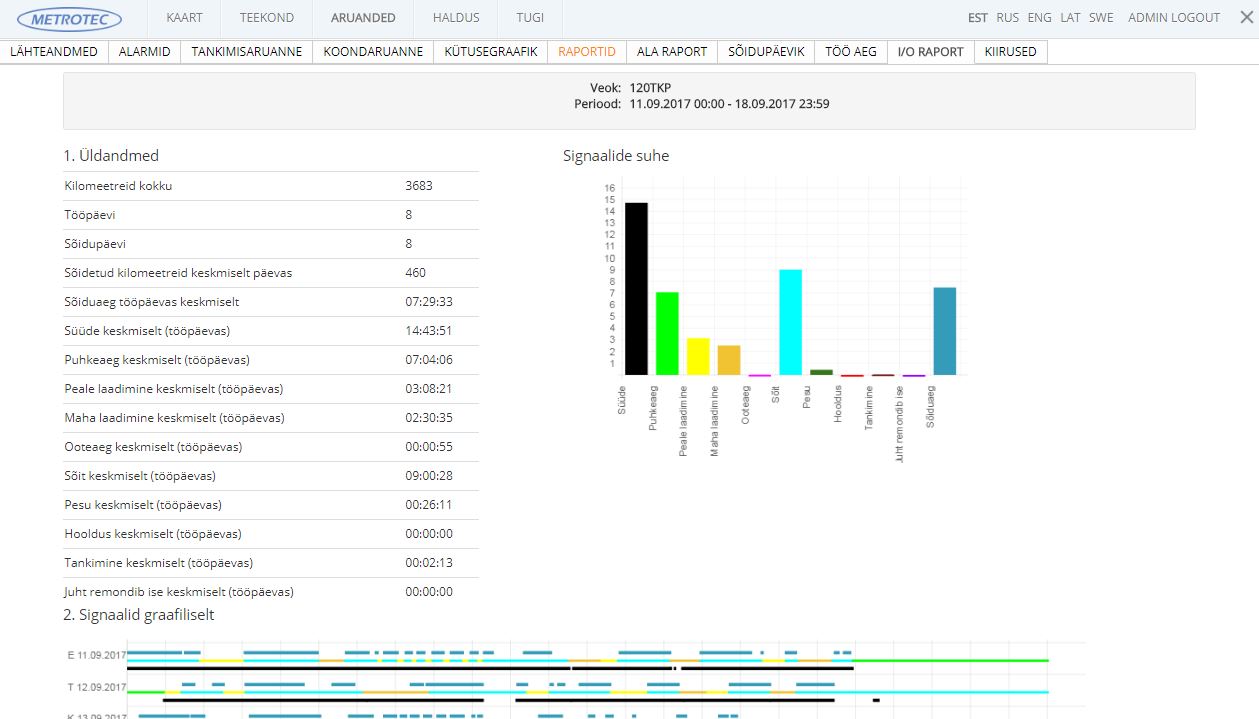
Task: Click the Metrotec logo
Action: pos(70,19)
